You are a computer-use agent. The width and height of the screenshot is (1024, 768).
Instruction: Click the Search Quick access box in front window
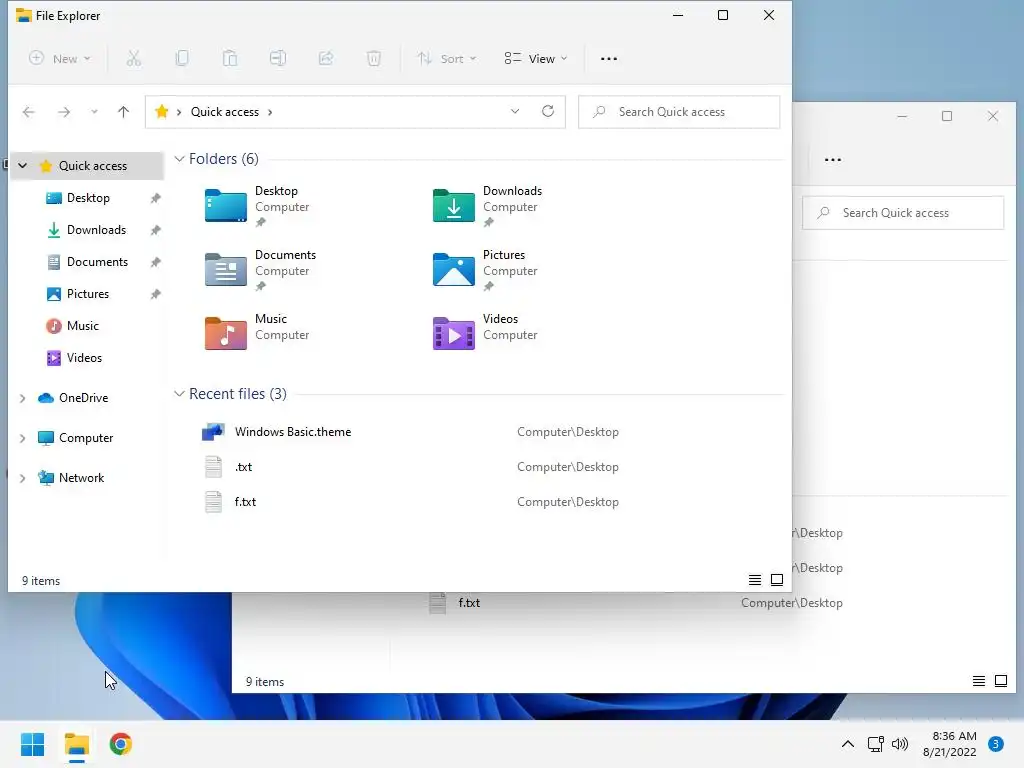[679, 112]
